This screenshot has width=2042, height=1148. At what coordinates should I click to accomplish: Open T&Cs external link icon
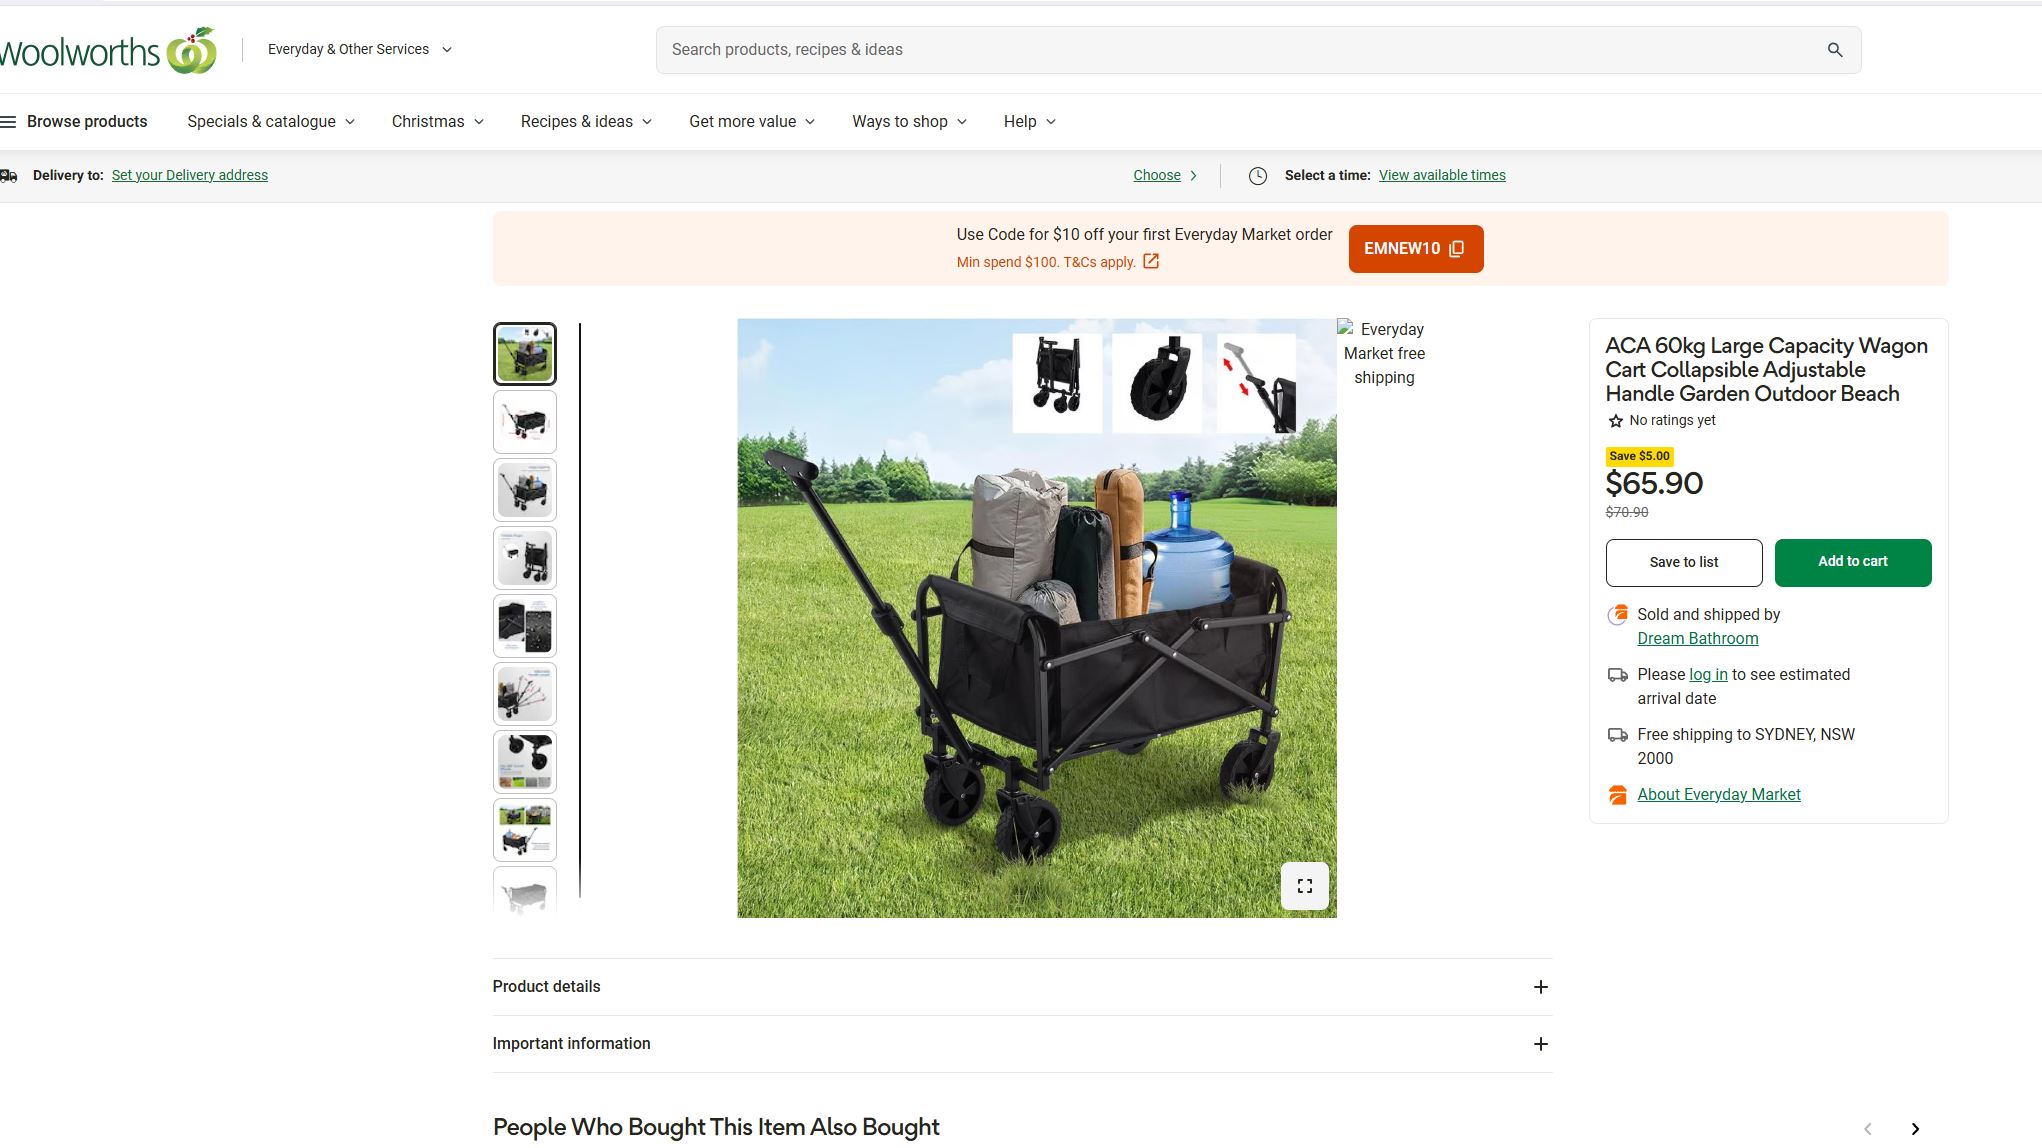(x=1151, y=261)
